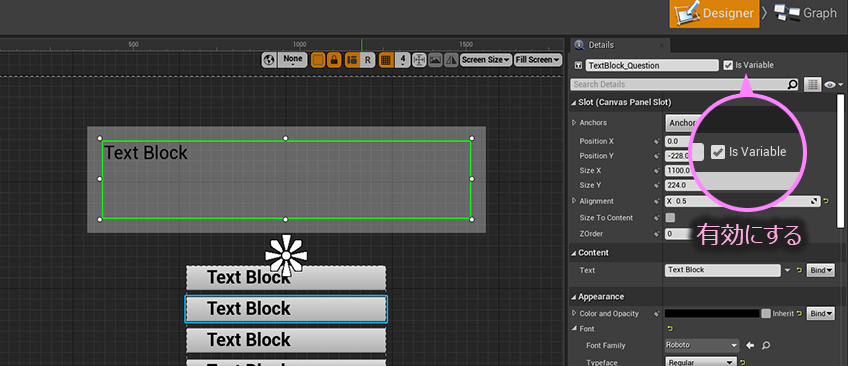Toggle the respect locks padlock icon
The height and width of the screenshot is (366, 848).
click(334, 60)
